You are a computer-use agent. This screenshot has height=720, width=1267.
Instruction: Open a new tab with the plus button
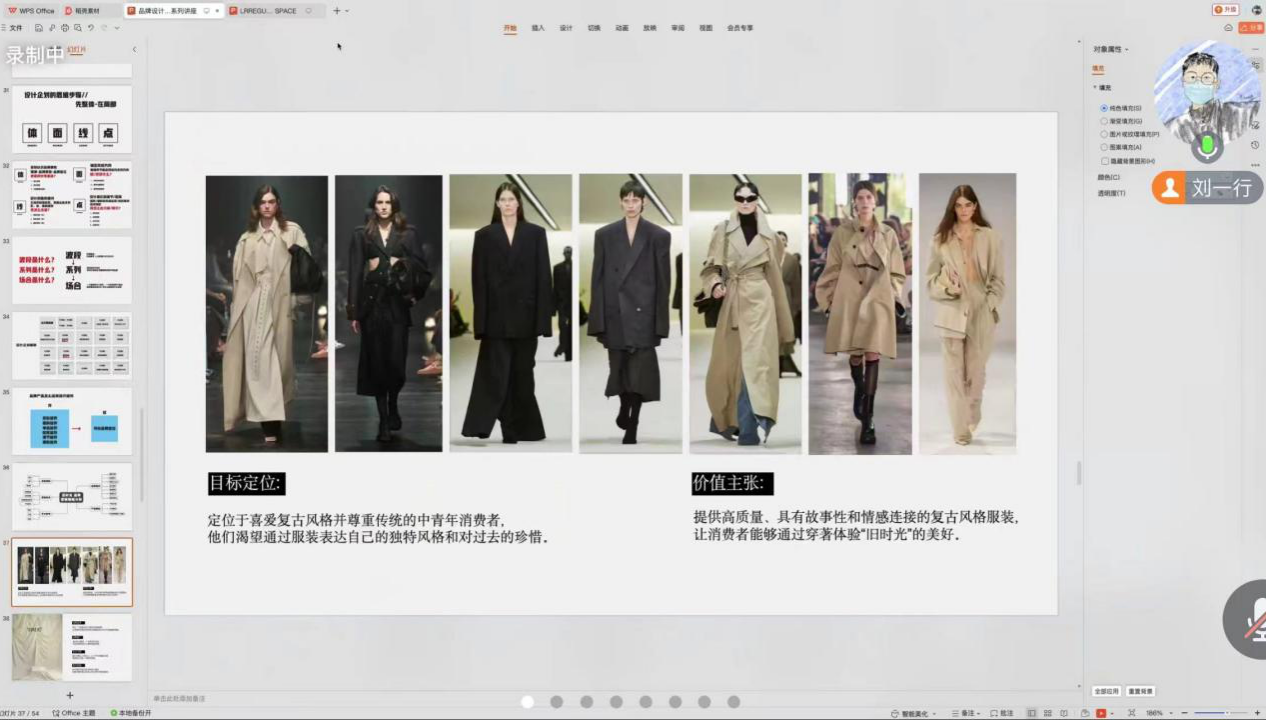tap(336, 11)
